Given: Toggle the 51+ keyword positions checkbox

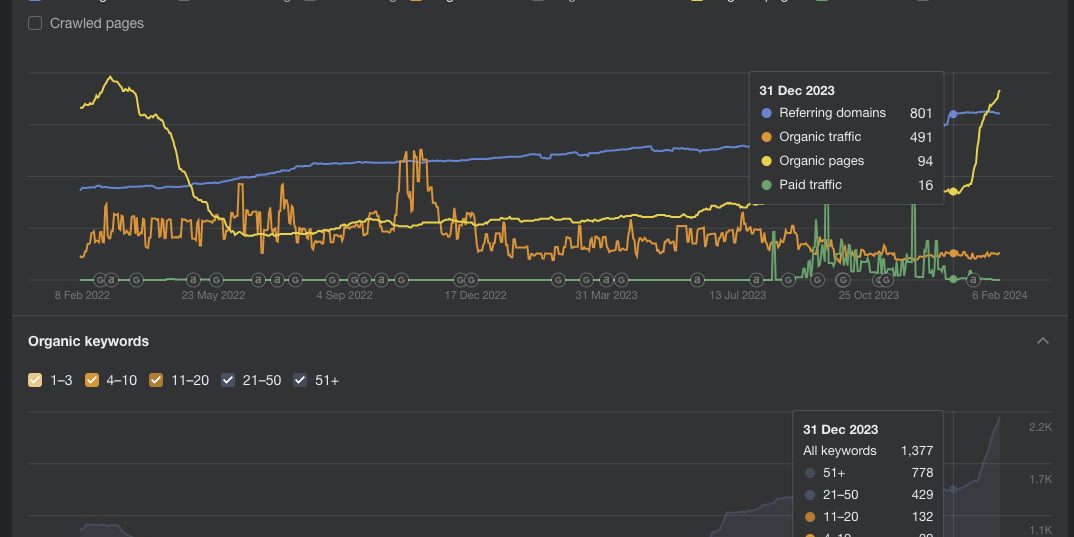Looking at the screenshot, I should (300, 380).
